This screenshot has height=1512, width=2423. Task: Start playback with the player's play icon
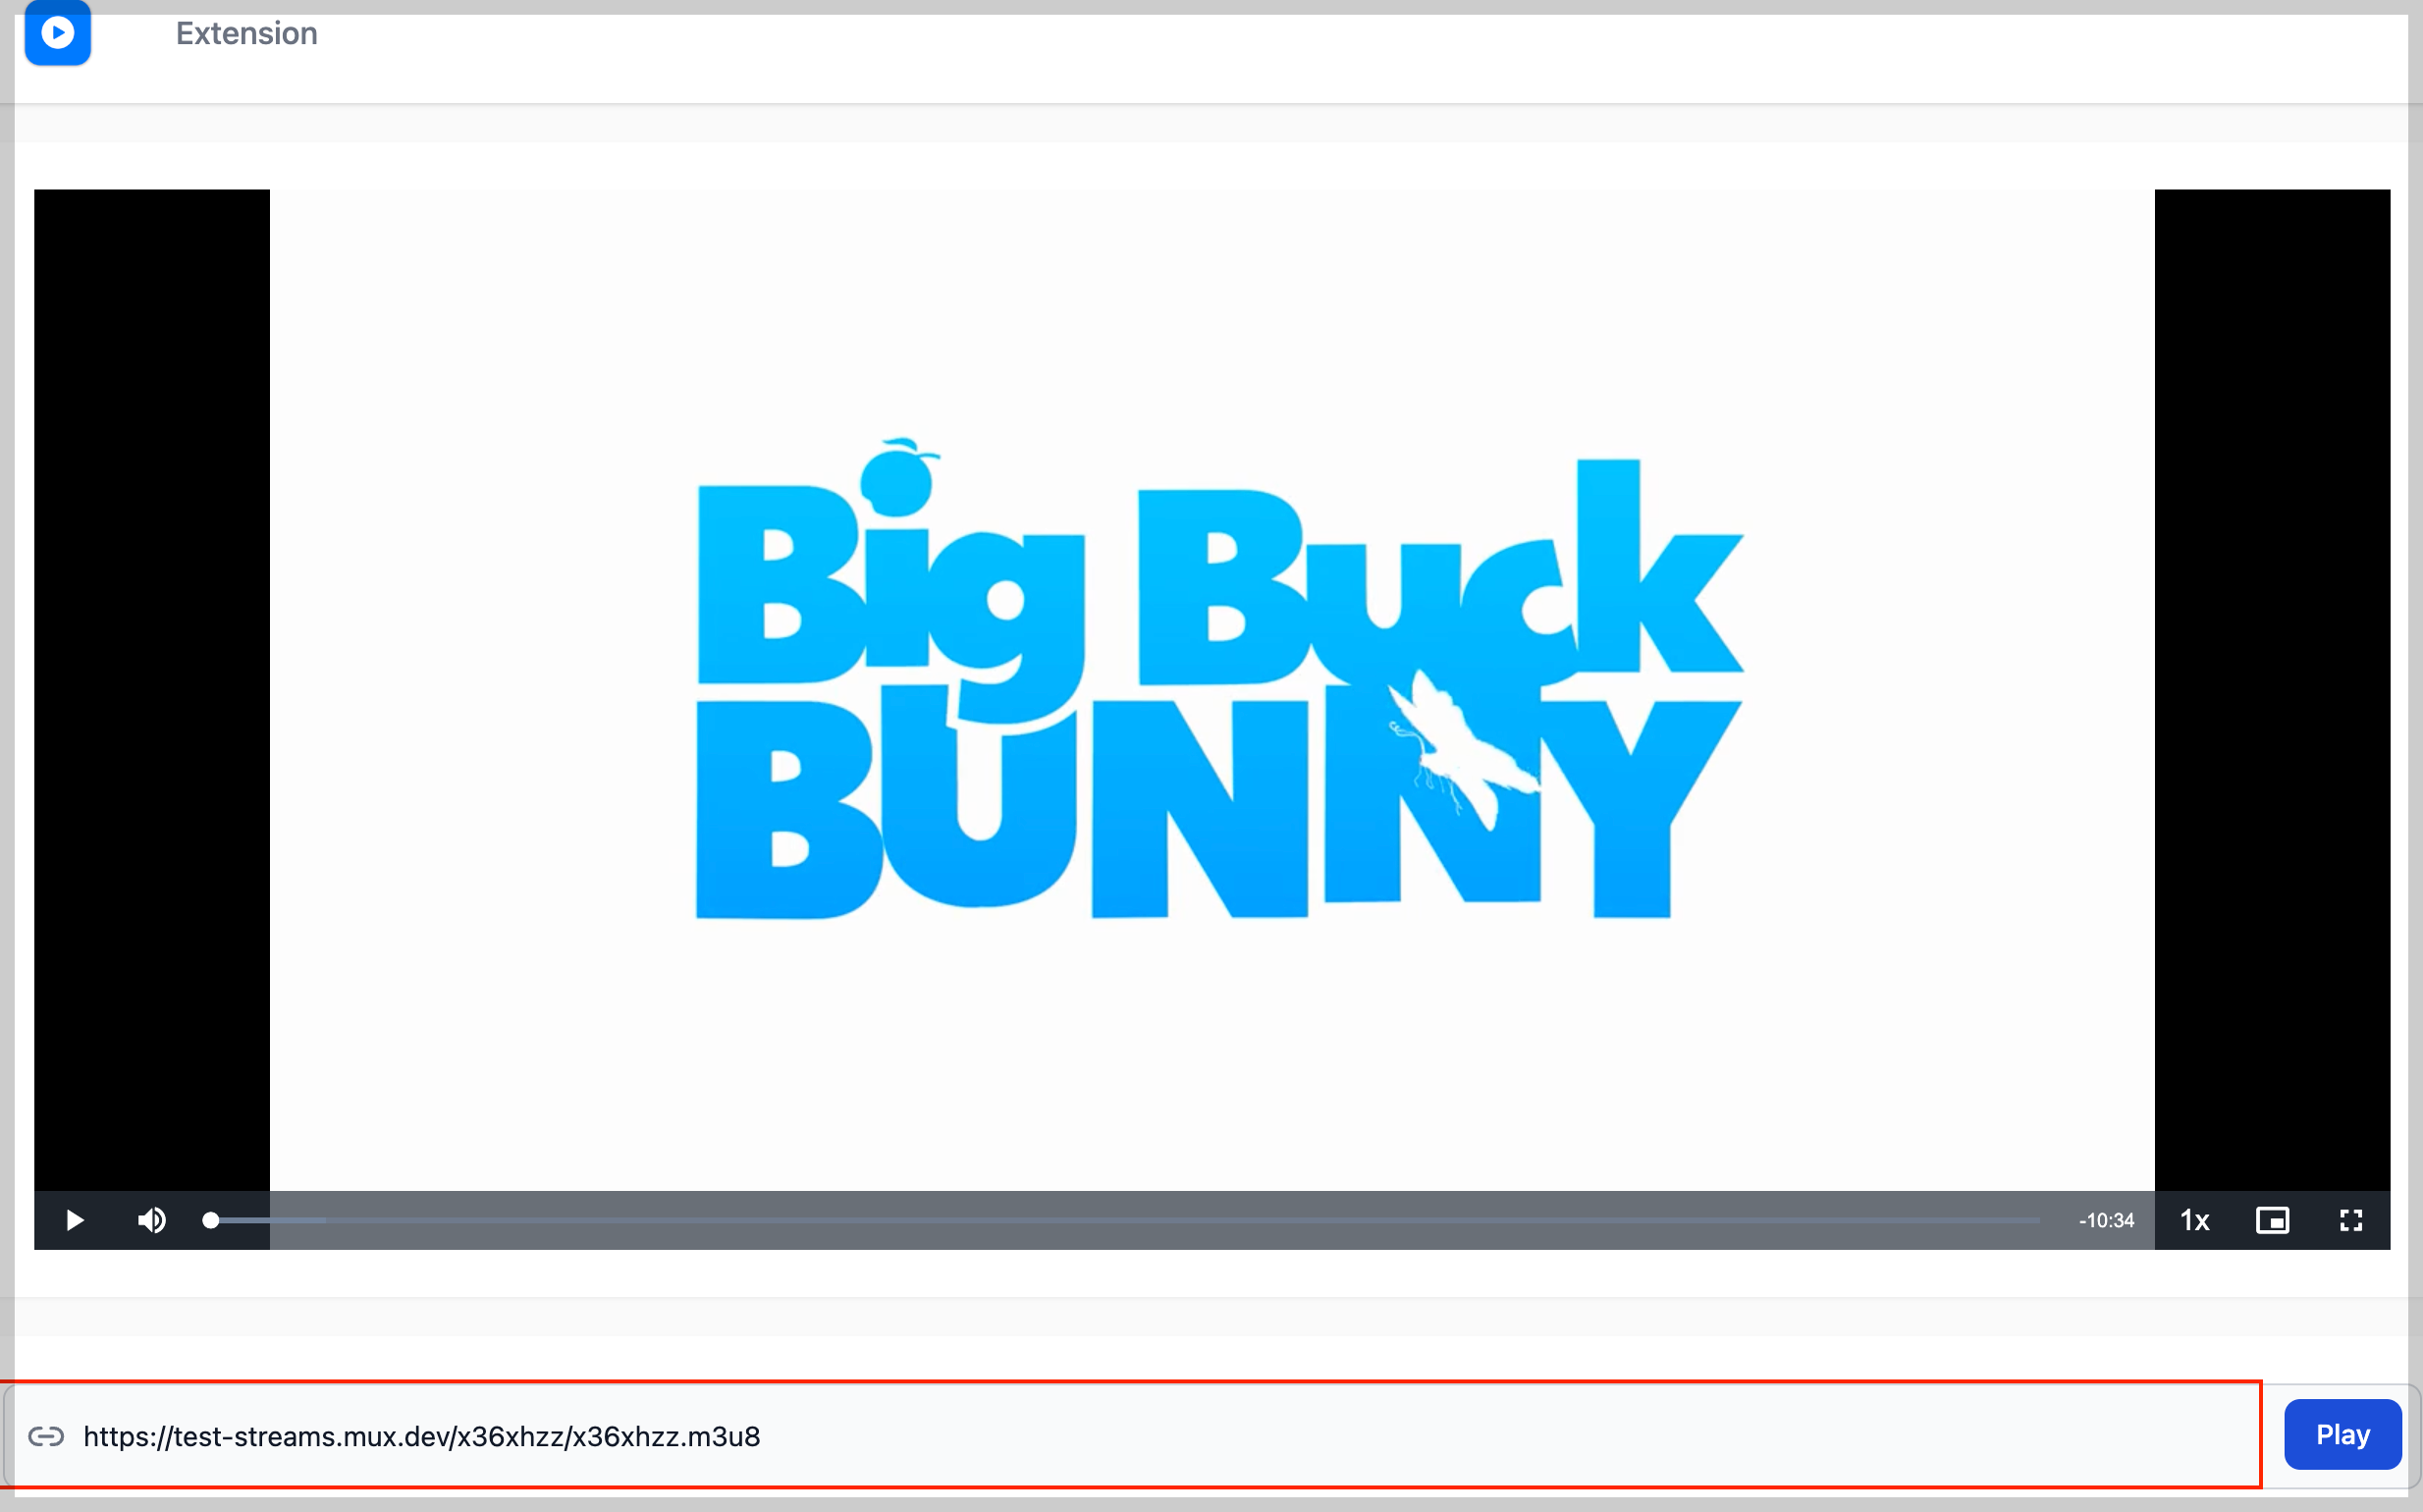tap(74, 1220)
